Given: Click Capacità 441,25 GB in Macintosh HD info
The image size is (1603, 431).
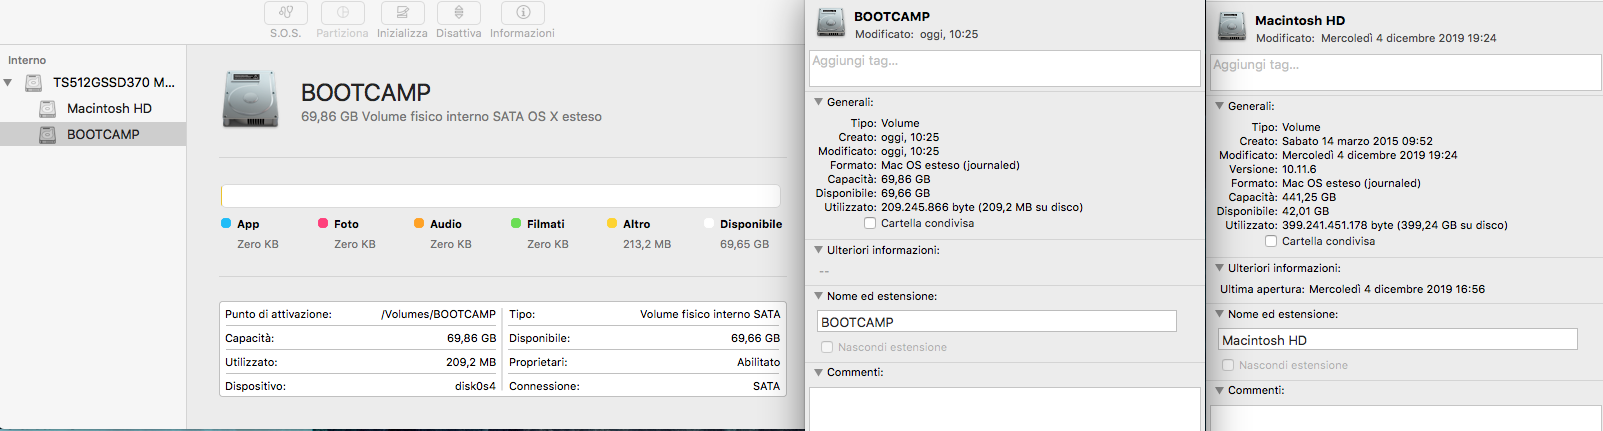Looking at the screenshot, I should tap(1309, 197).
